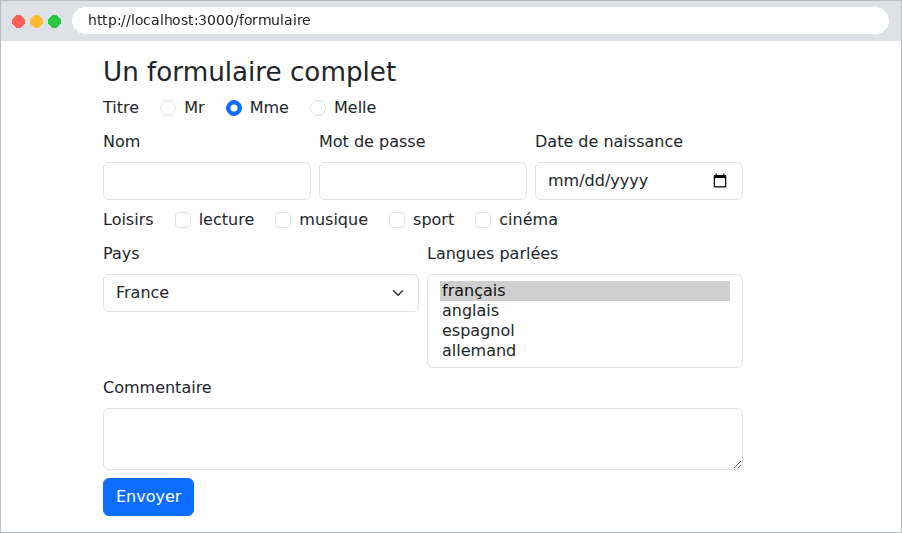Pick allemand in the languages list
The width and height of the screenshot is (902, 533).
(585, 351)
